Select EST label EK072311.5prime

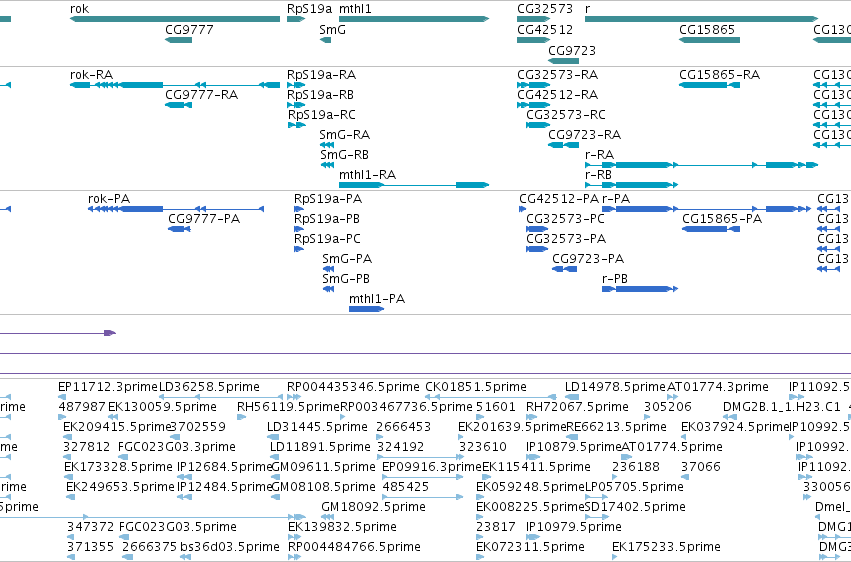point(530,547)
